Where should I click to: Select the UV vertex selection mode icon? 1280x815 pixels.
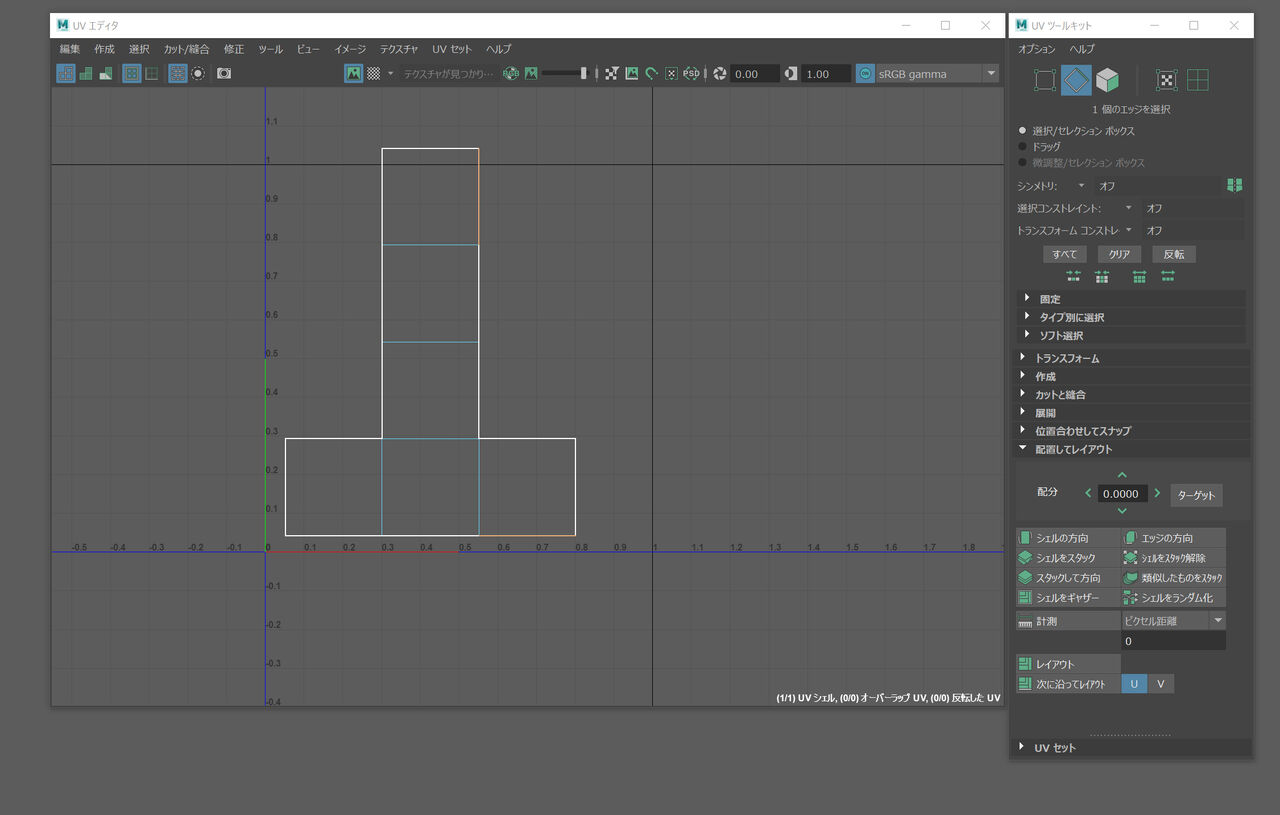click(1045, 80)
